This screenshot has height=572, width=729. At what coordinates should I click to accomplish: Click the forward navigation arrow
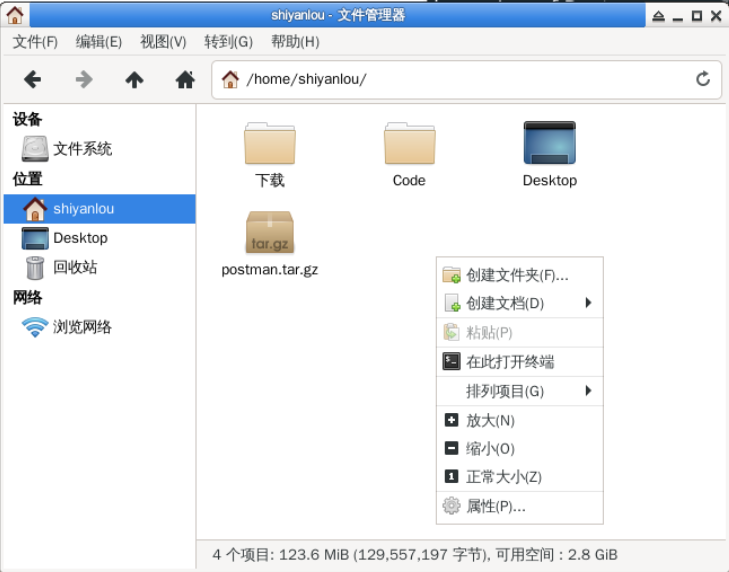click(x=84, y=80)
